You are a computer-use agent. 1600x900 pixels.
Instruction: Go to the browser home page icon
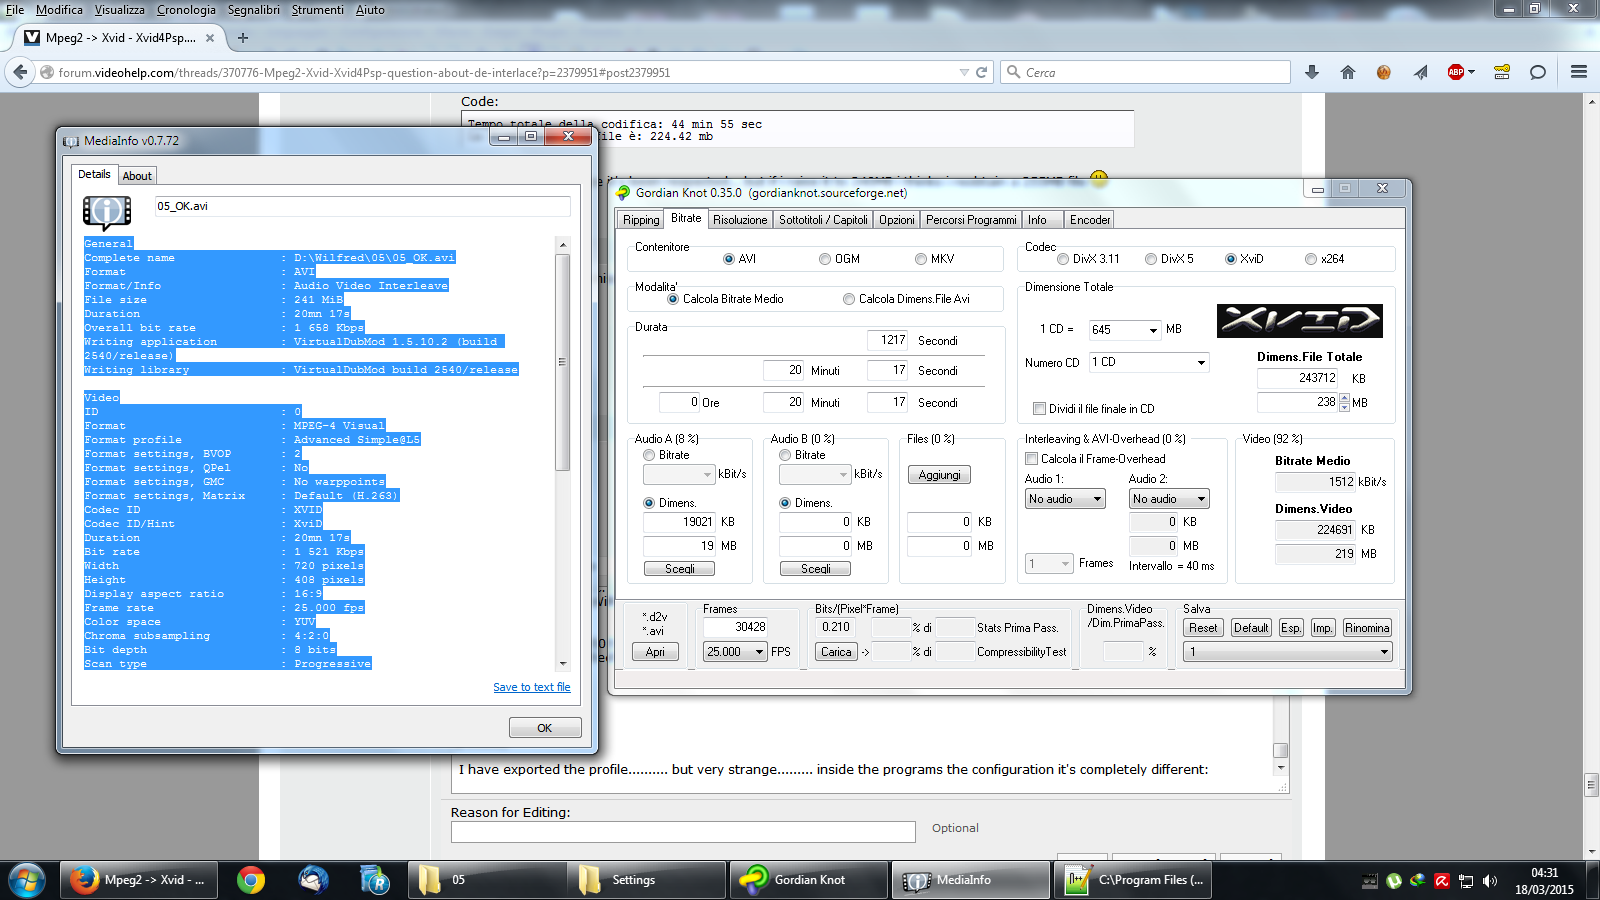pos(1348,72)
